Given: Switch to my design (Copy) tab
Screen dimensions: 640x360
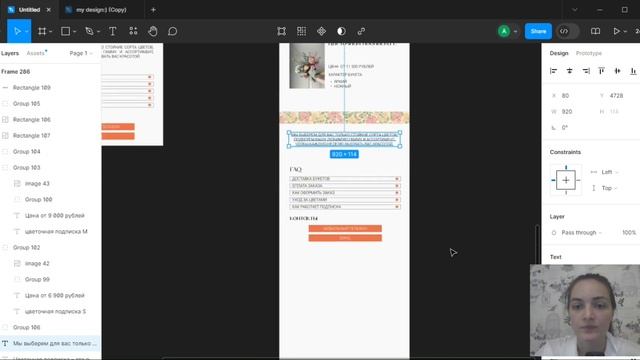Looking at the screenshot, I should pyautogui.click(x=101, y=9).
